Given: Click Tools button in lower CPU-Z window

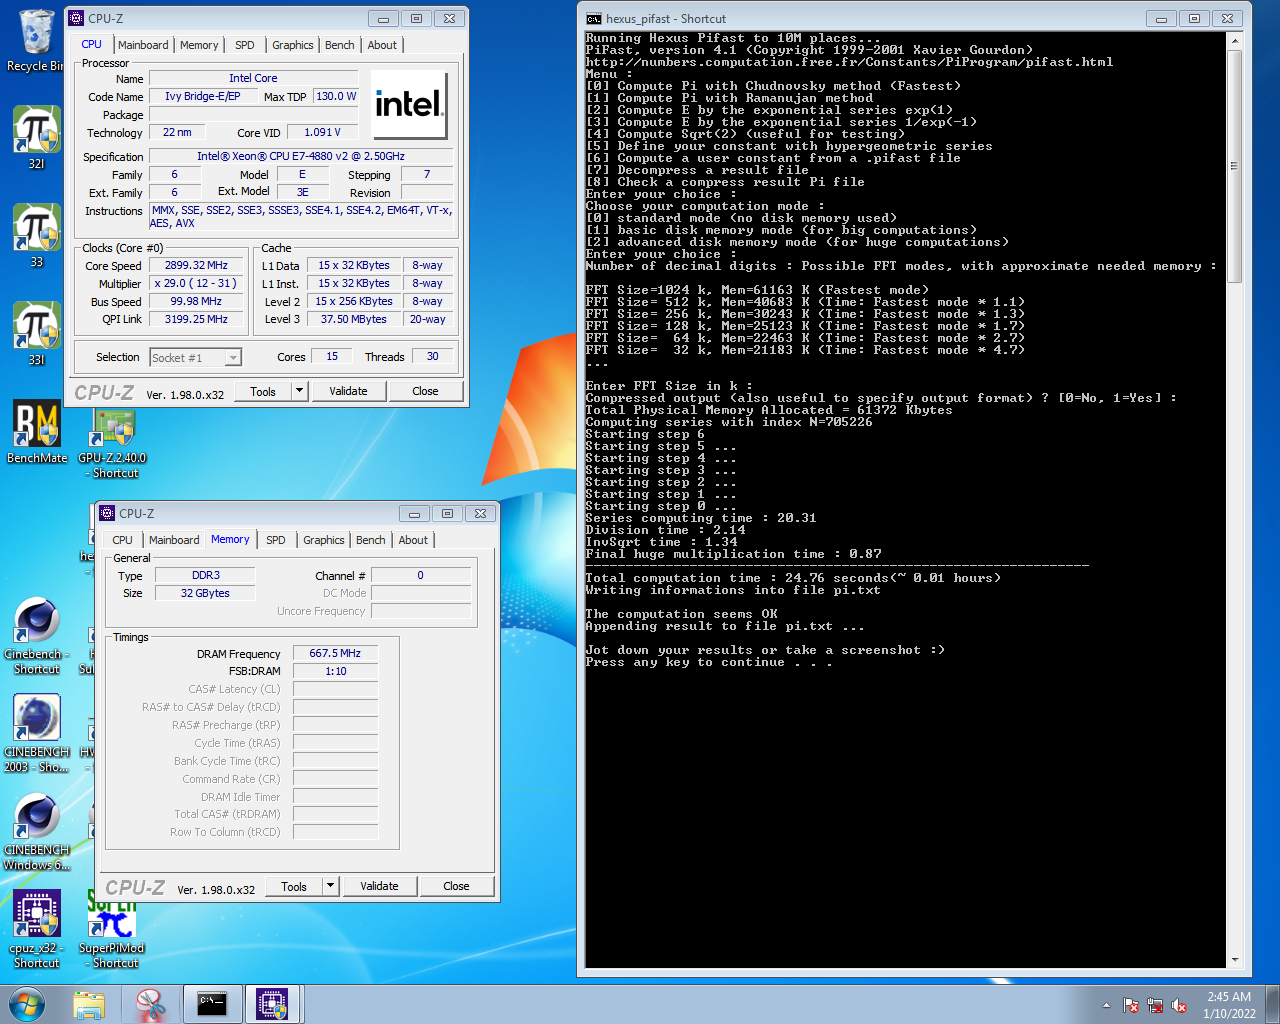Looking at the screenshot, I should click(294, 886).
